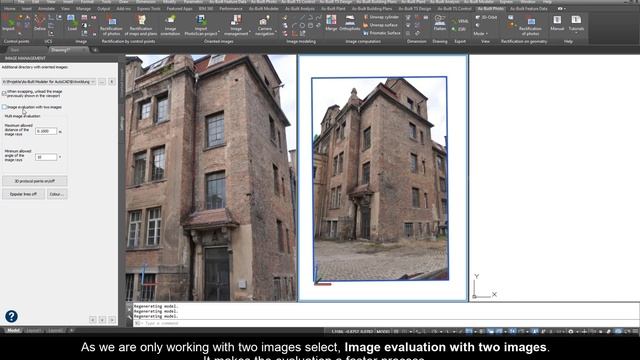The width and height of the screenshot is (640, 360).
Task: Open the additional directory path dropdown
Action: 93,82
